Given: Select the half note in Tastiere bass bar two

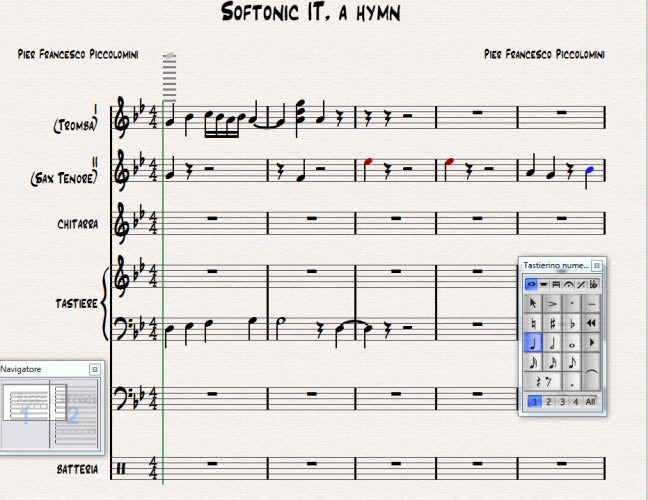Looking at the screenshot, I should click(281, 321).
